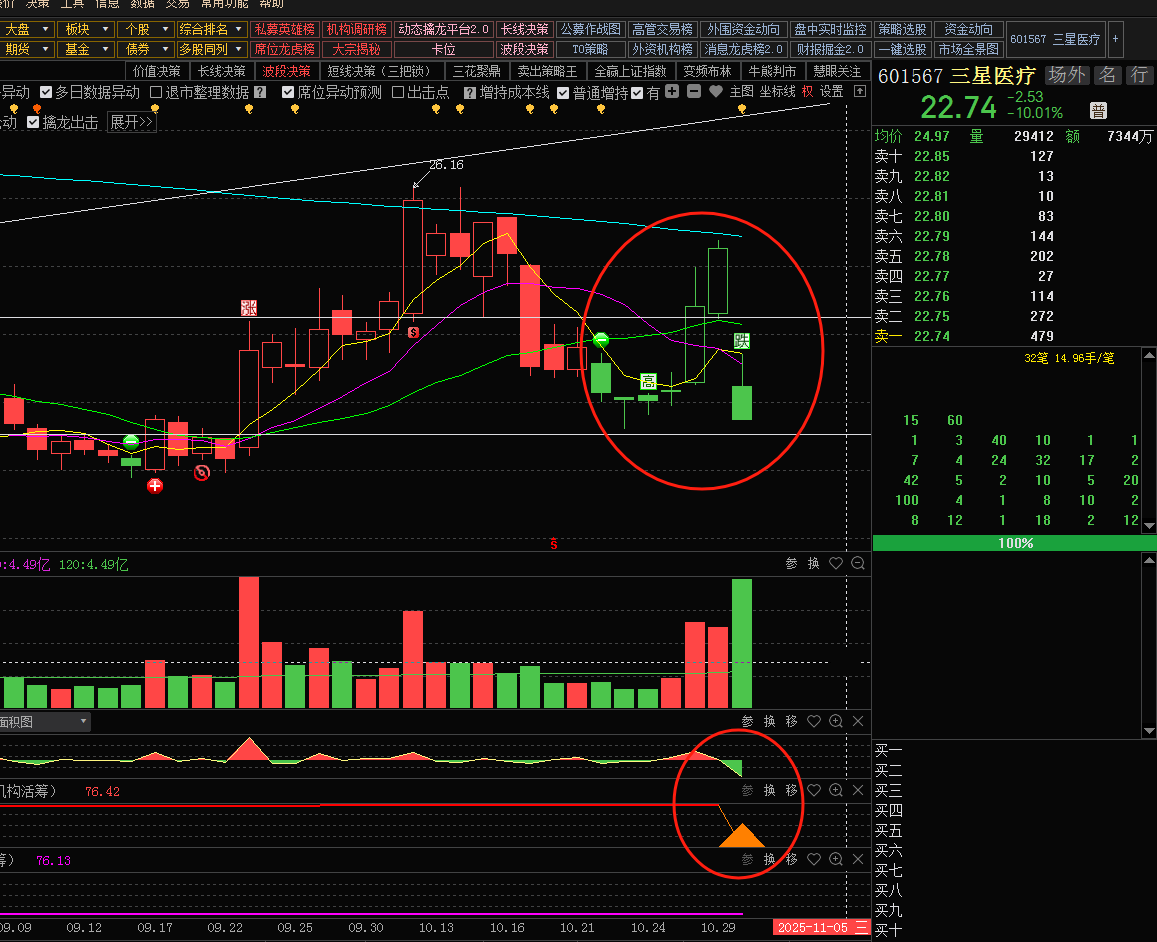This screenshot has height=942, width=1157.
Task: Expand options with 展开>> button
Action: [131, 122]
